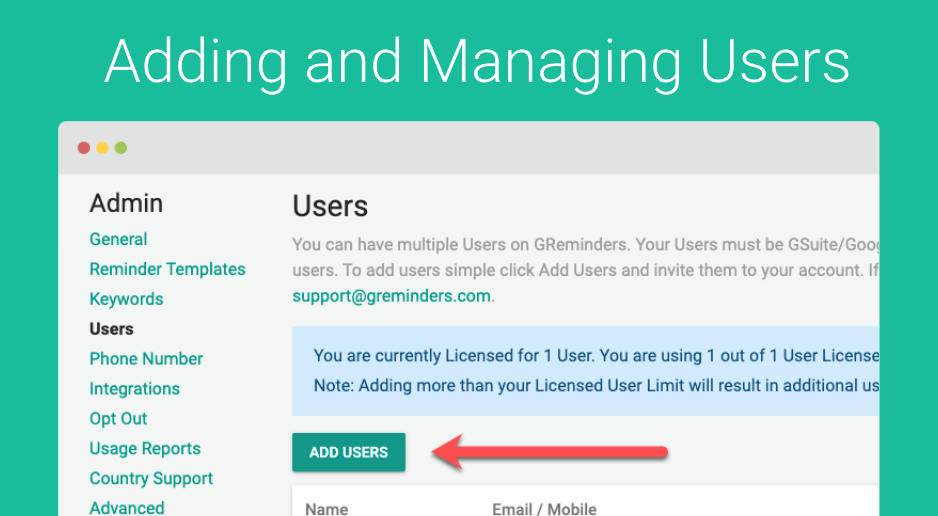This screenshot has width=938, height=516.
Task: Click the green maximize window dot
Action: click(121, 148)
